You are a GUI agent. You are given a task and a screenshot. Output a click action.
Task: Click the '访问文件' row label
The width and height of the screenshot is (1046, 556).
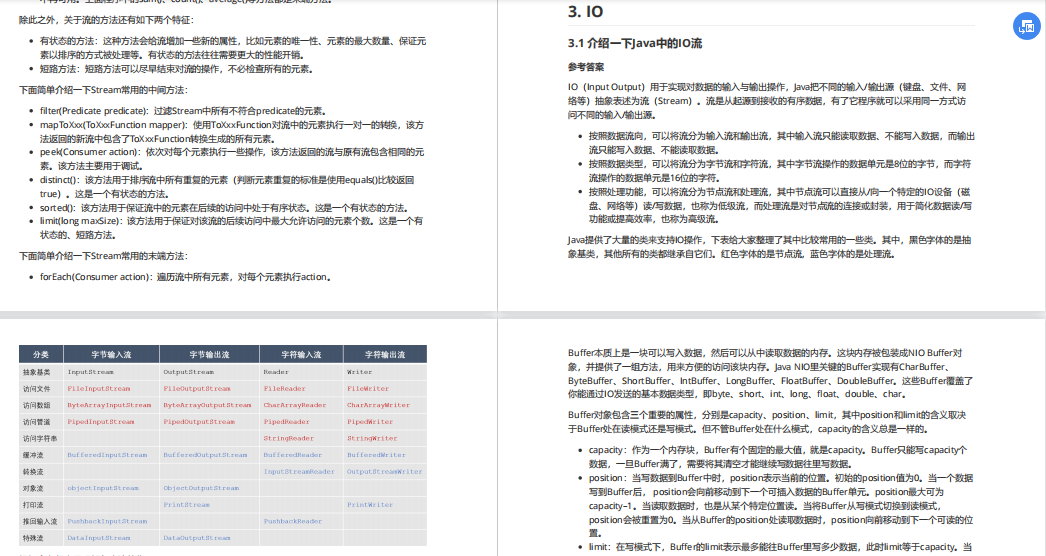36,388
